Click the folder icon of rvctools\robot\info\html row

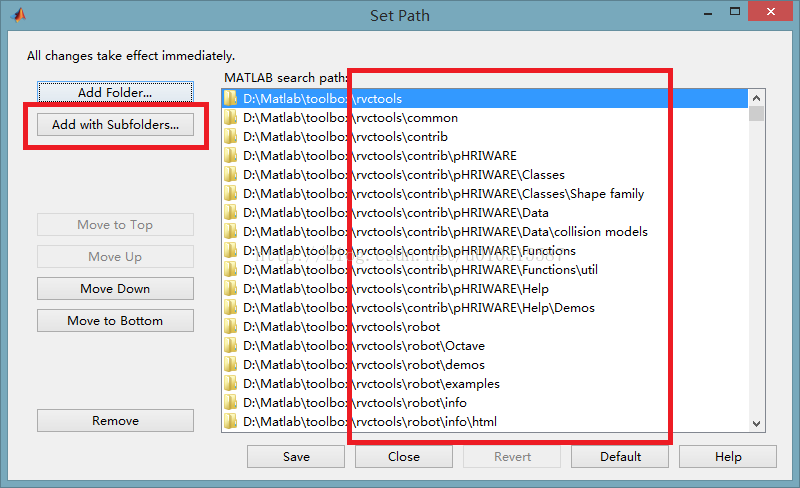(231, 422)
